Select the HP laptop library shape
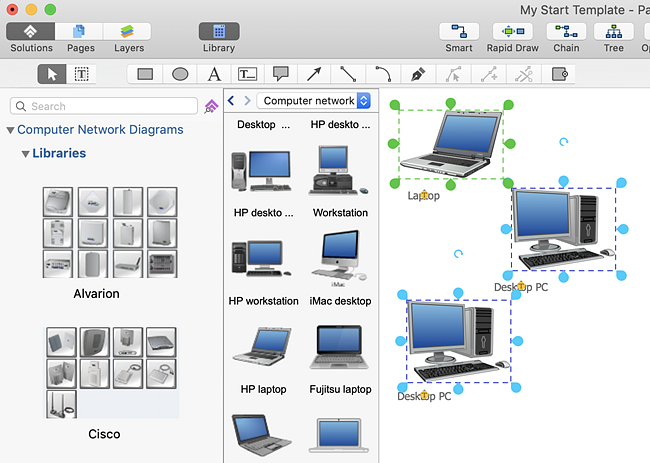The width and height of the screenshot is (650, 463). (x=262, y=346)
